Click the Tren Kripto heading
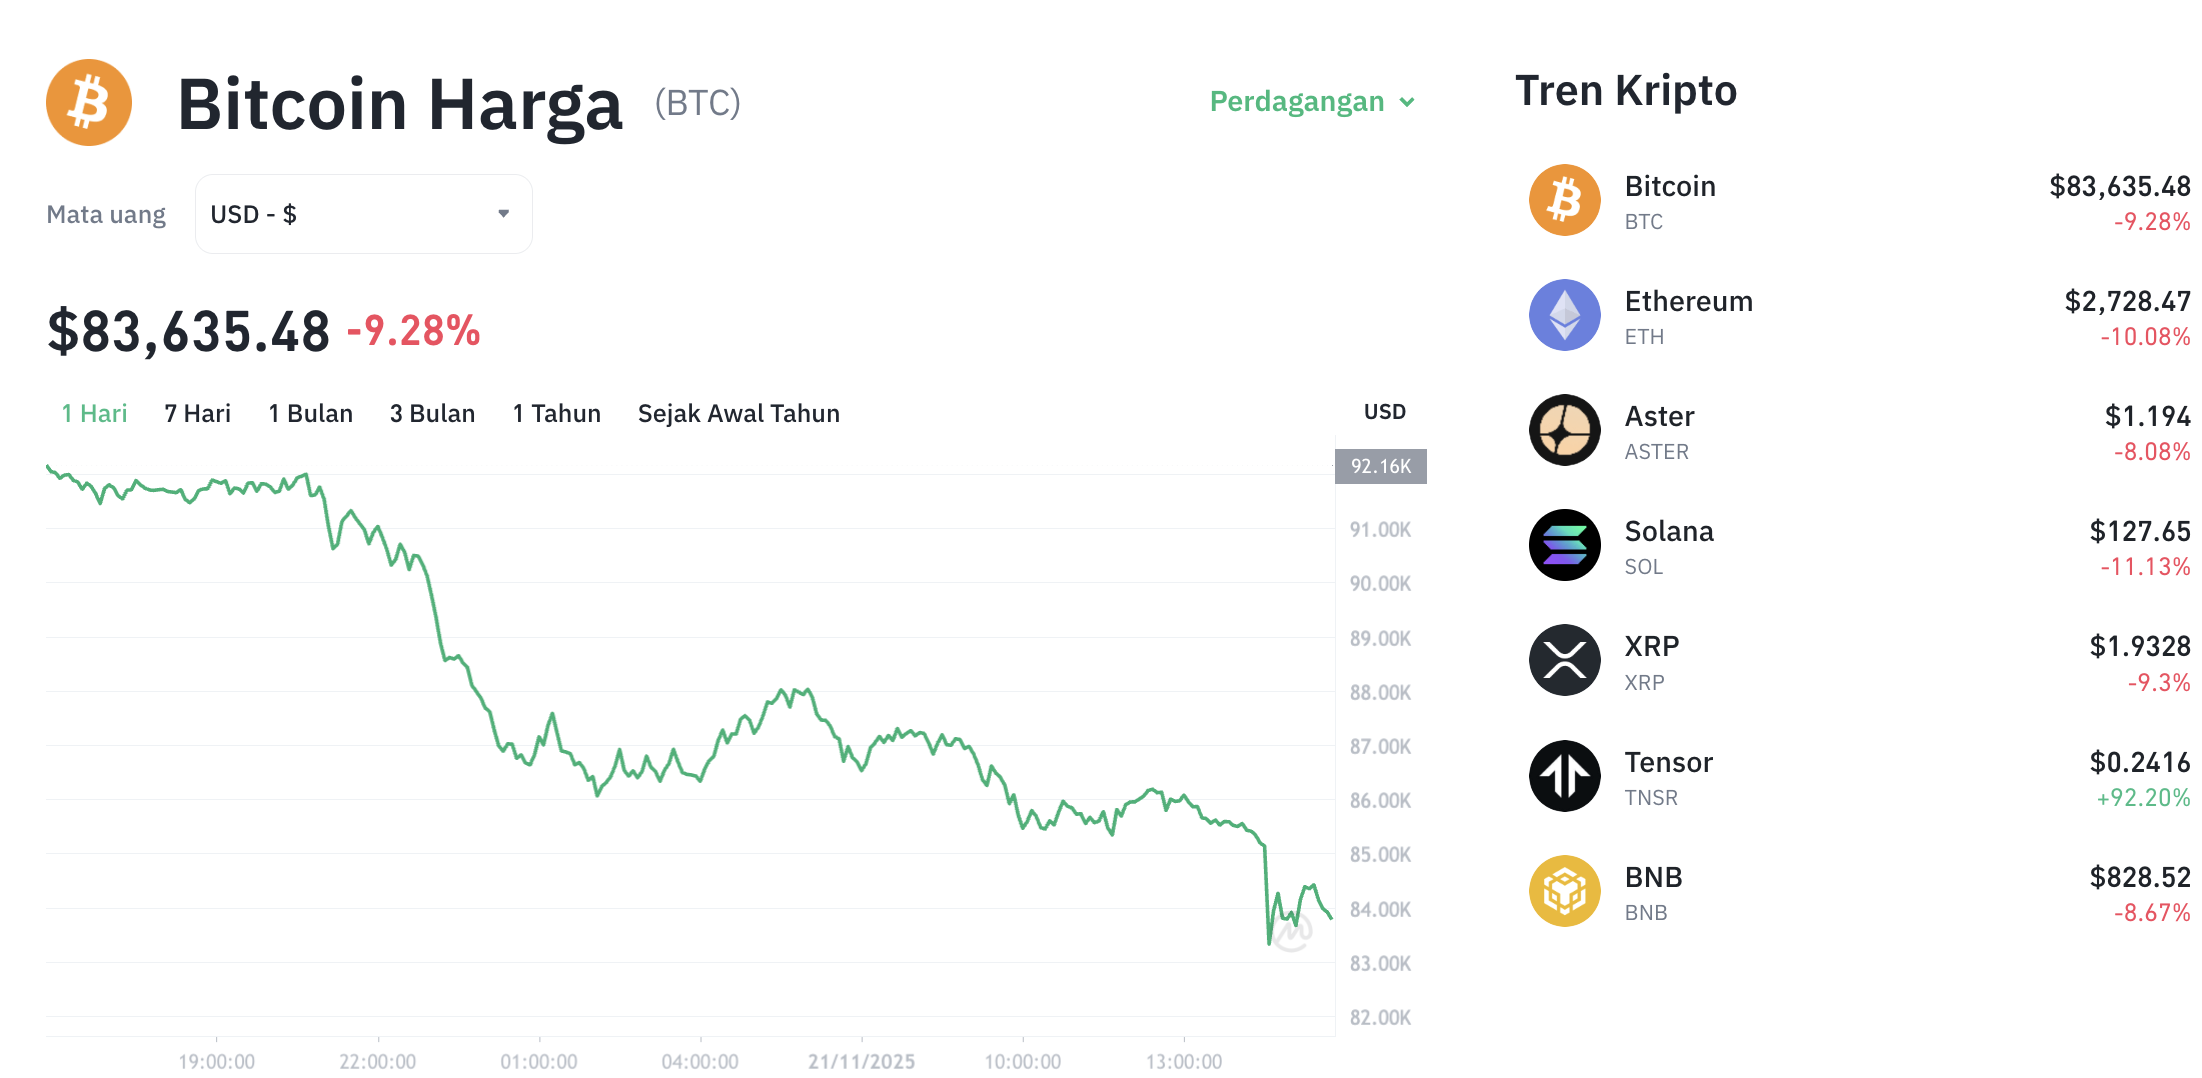 click(x=1626, y=91)
